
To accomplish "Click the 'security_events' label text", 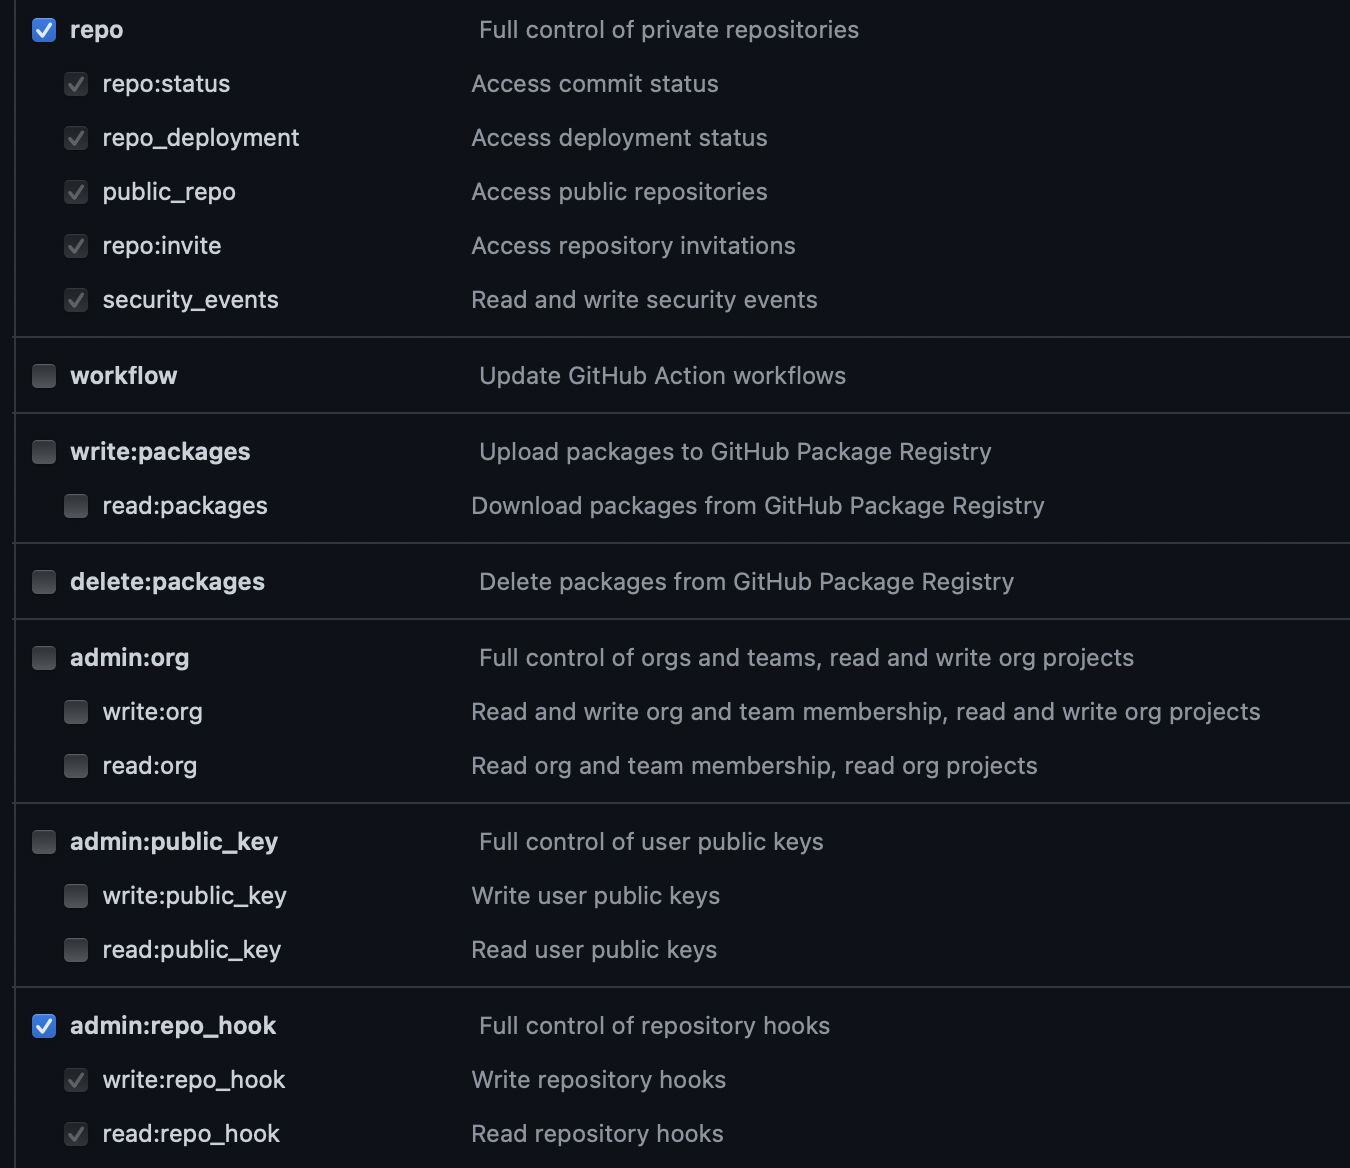I will pyautogui.click(x=191, y=300).
